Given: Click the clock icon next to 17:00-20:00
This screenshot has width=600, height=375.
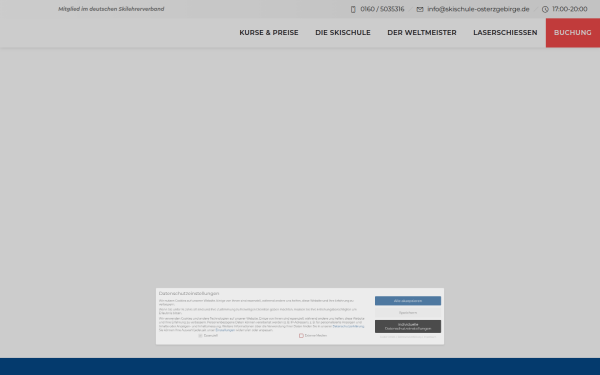Looking at the screenshot, I should [545, 9].
